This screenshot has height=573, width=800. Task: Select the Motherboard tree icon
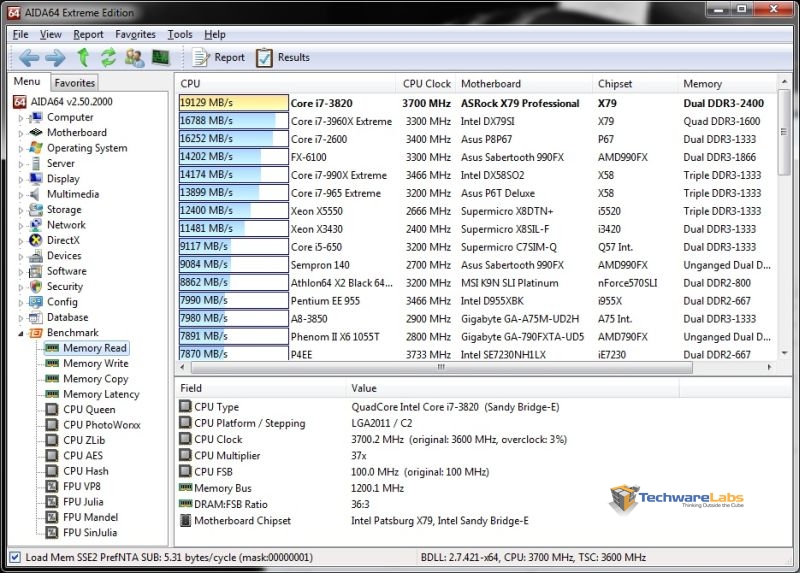36,133
